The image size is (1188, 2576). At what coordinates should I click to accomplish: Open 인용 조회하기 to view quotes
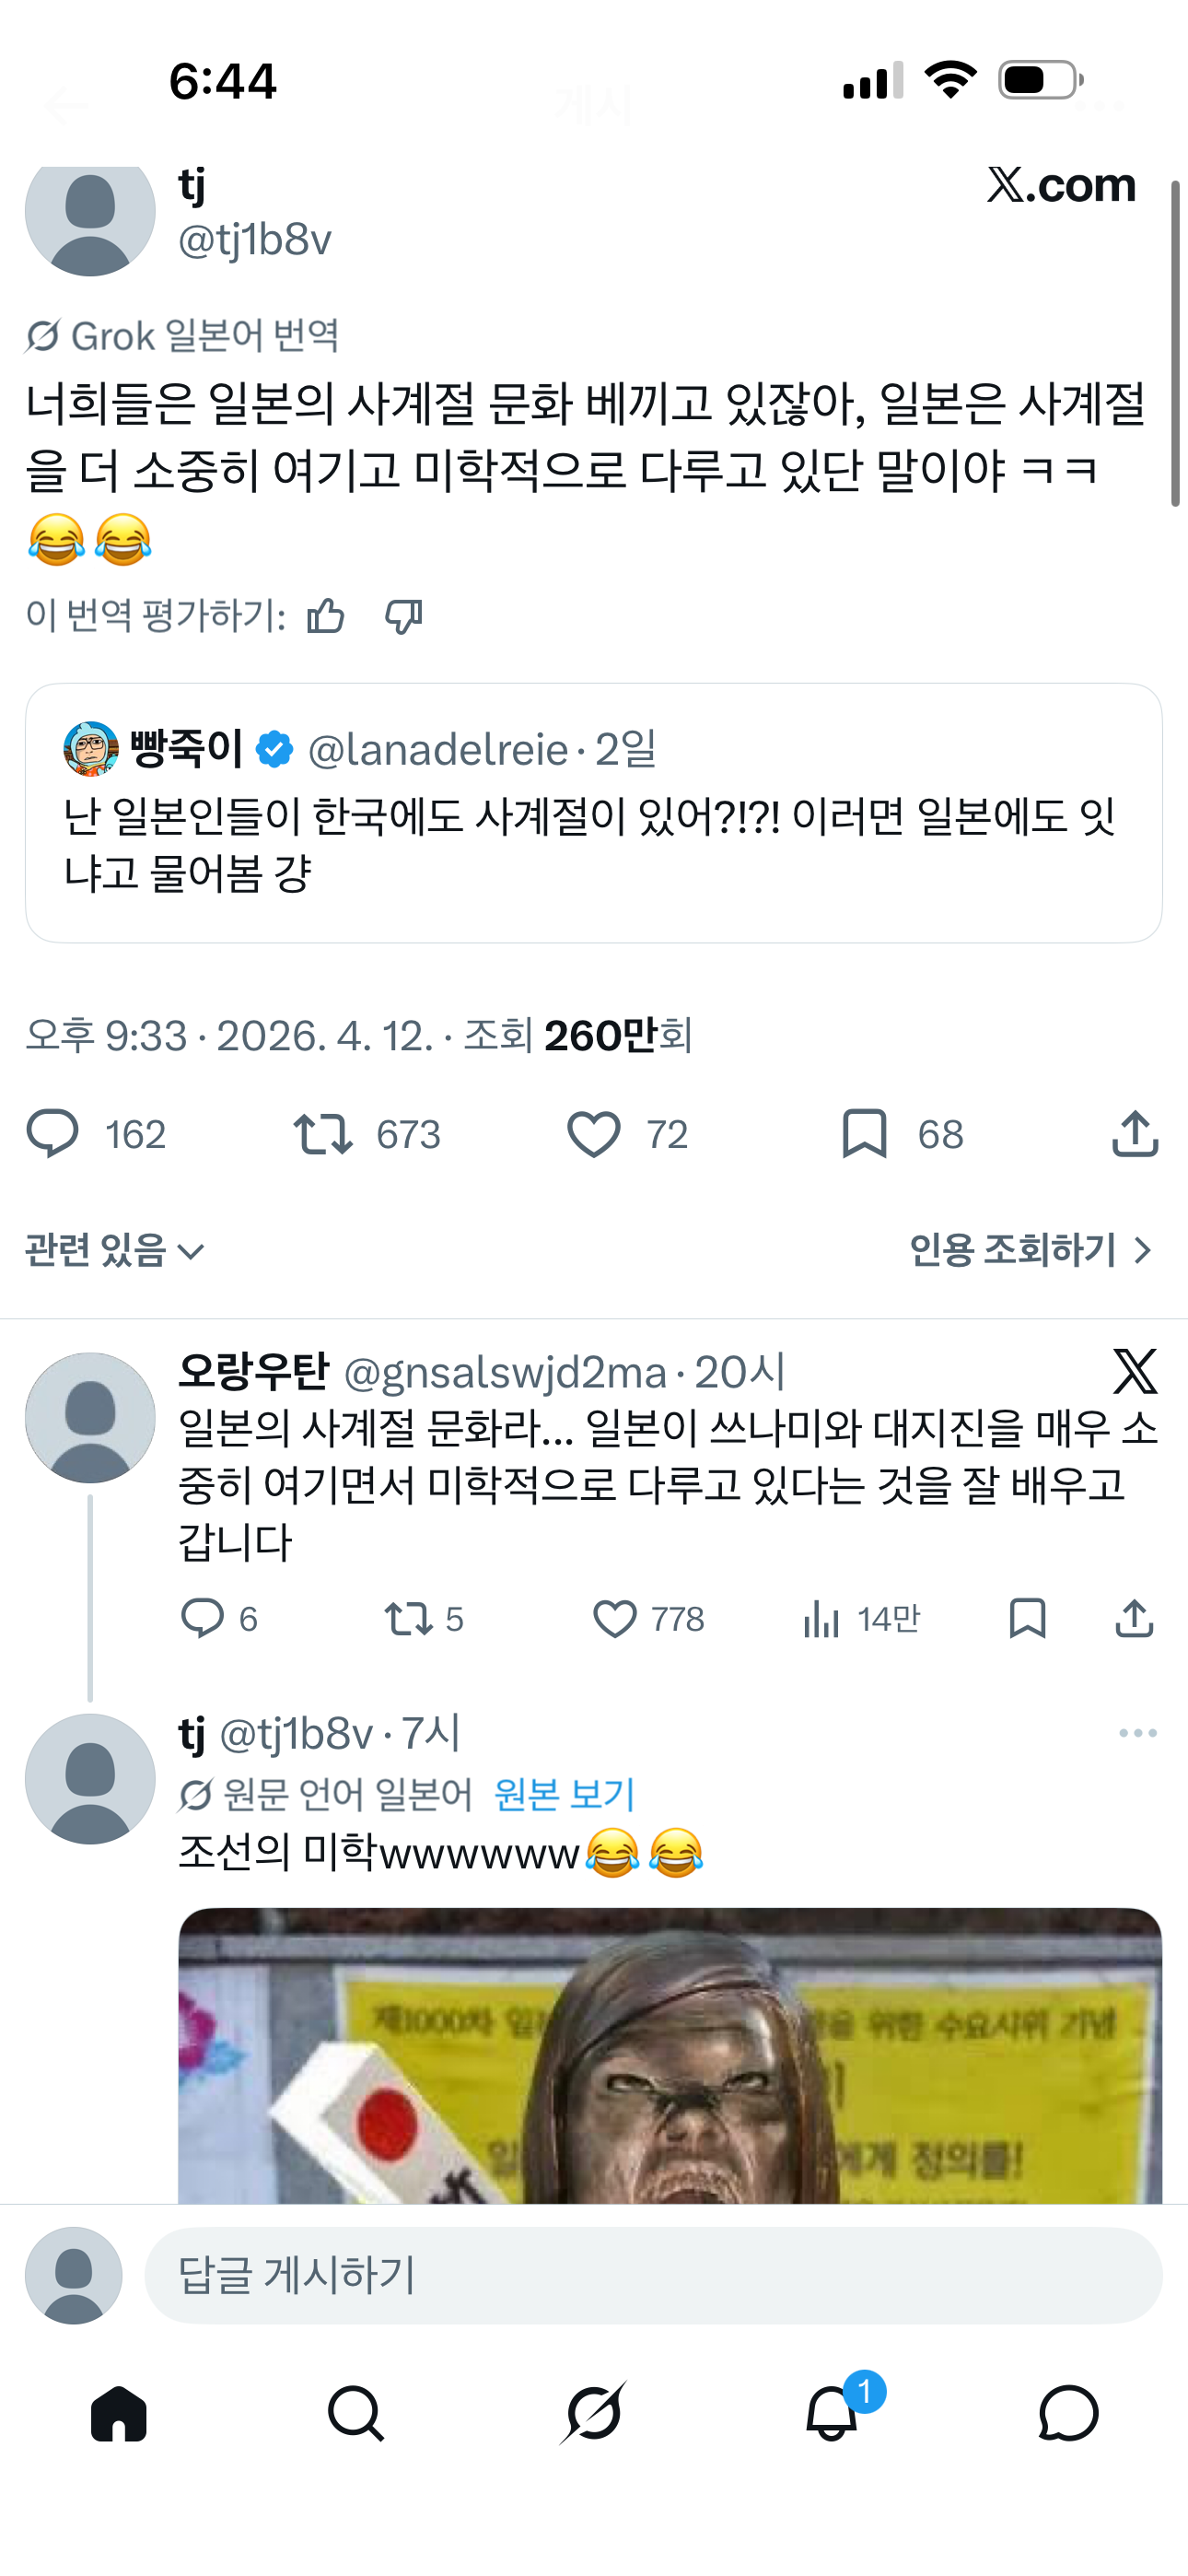1030,1250
